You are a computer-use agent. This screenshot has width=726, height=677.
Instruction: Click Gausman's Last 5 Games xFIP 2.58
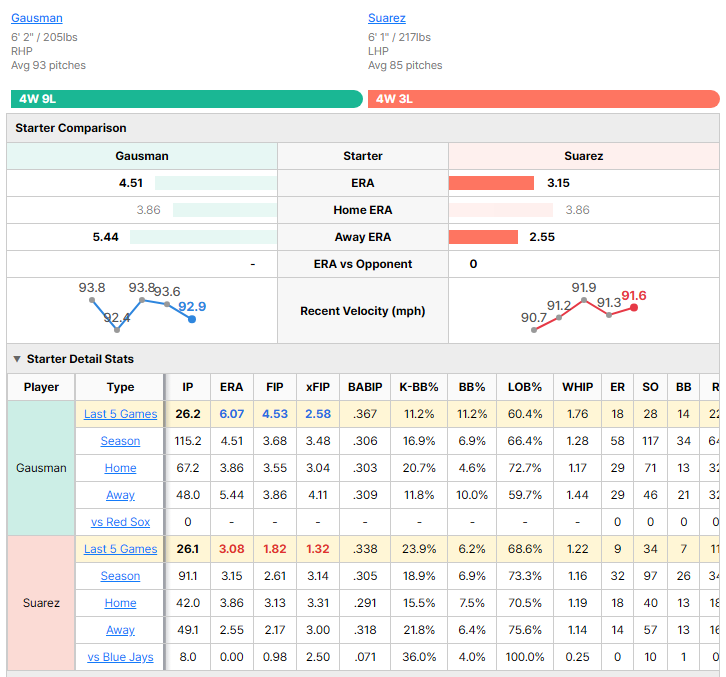(318, 414)
